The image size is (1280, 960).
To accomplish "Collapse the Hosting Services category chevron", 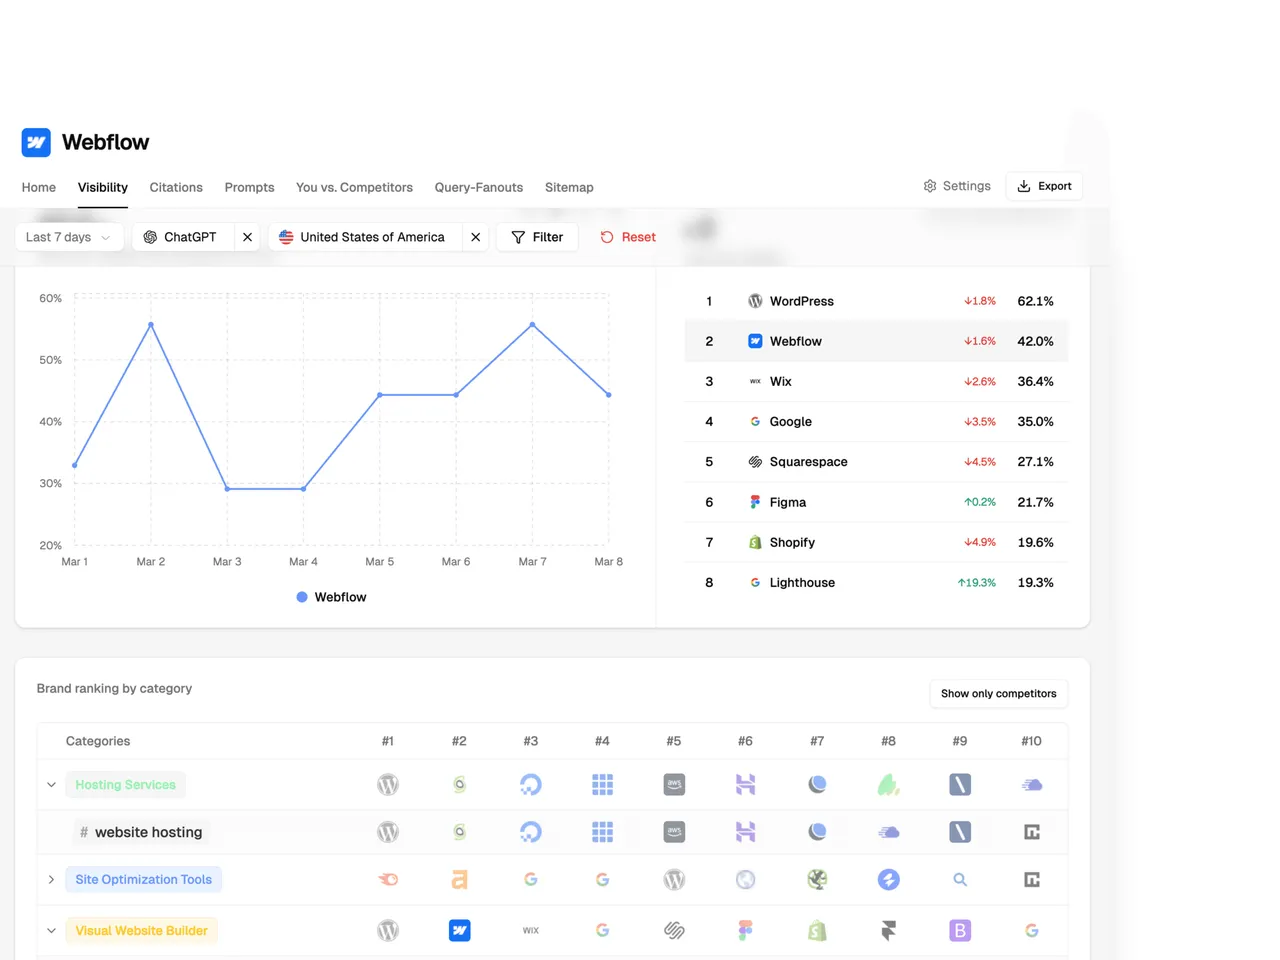I will [51, 785].
